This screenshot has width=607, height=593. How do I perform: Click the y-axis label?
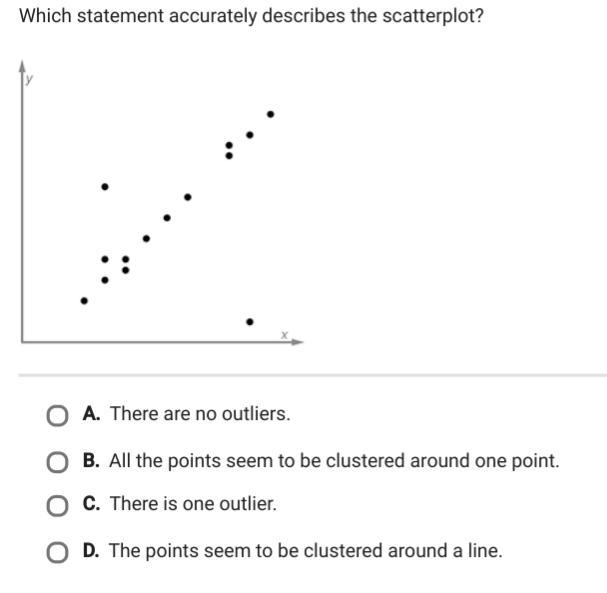point(30,79)
